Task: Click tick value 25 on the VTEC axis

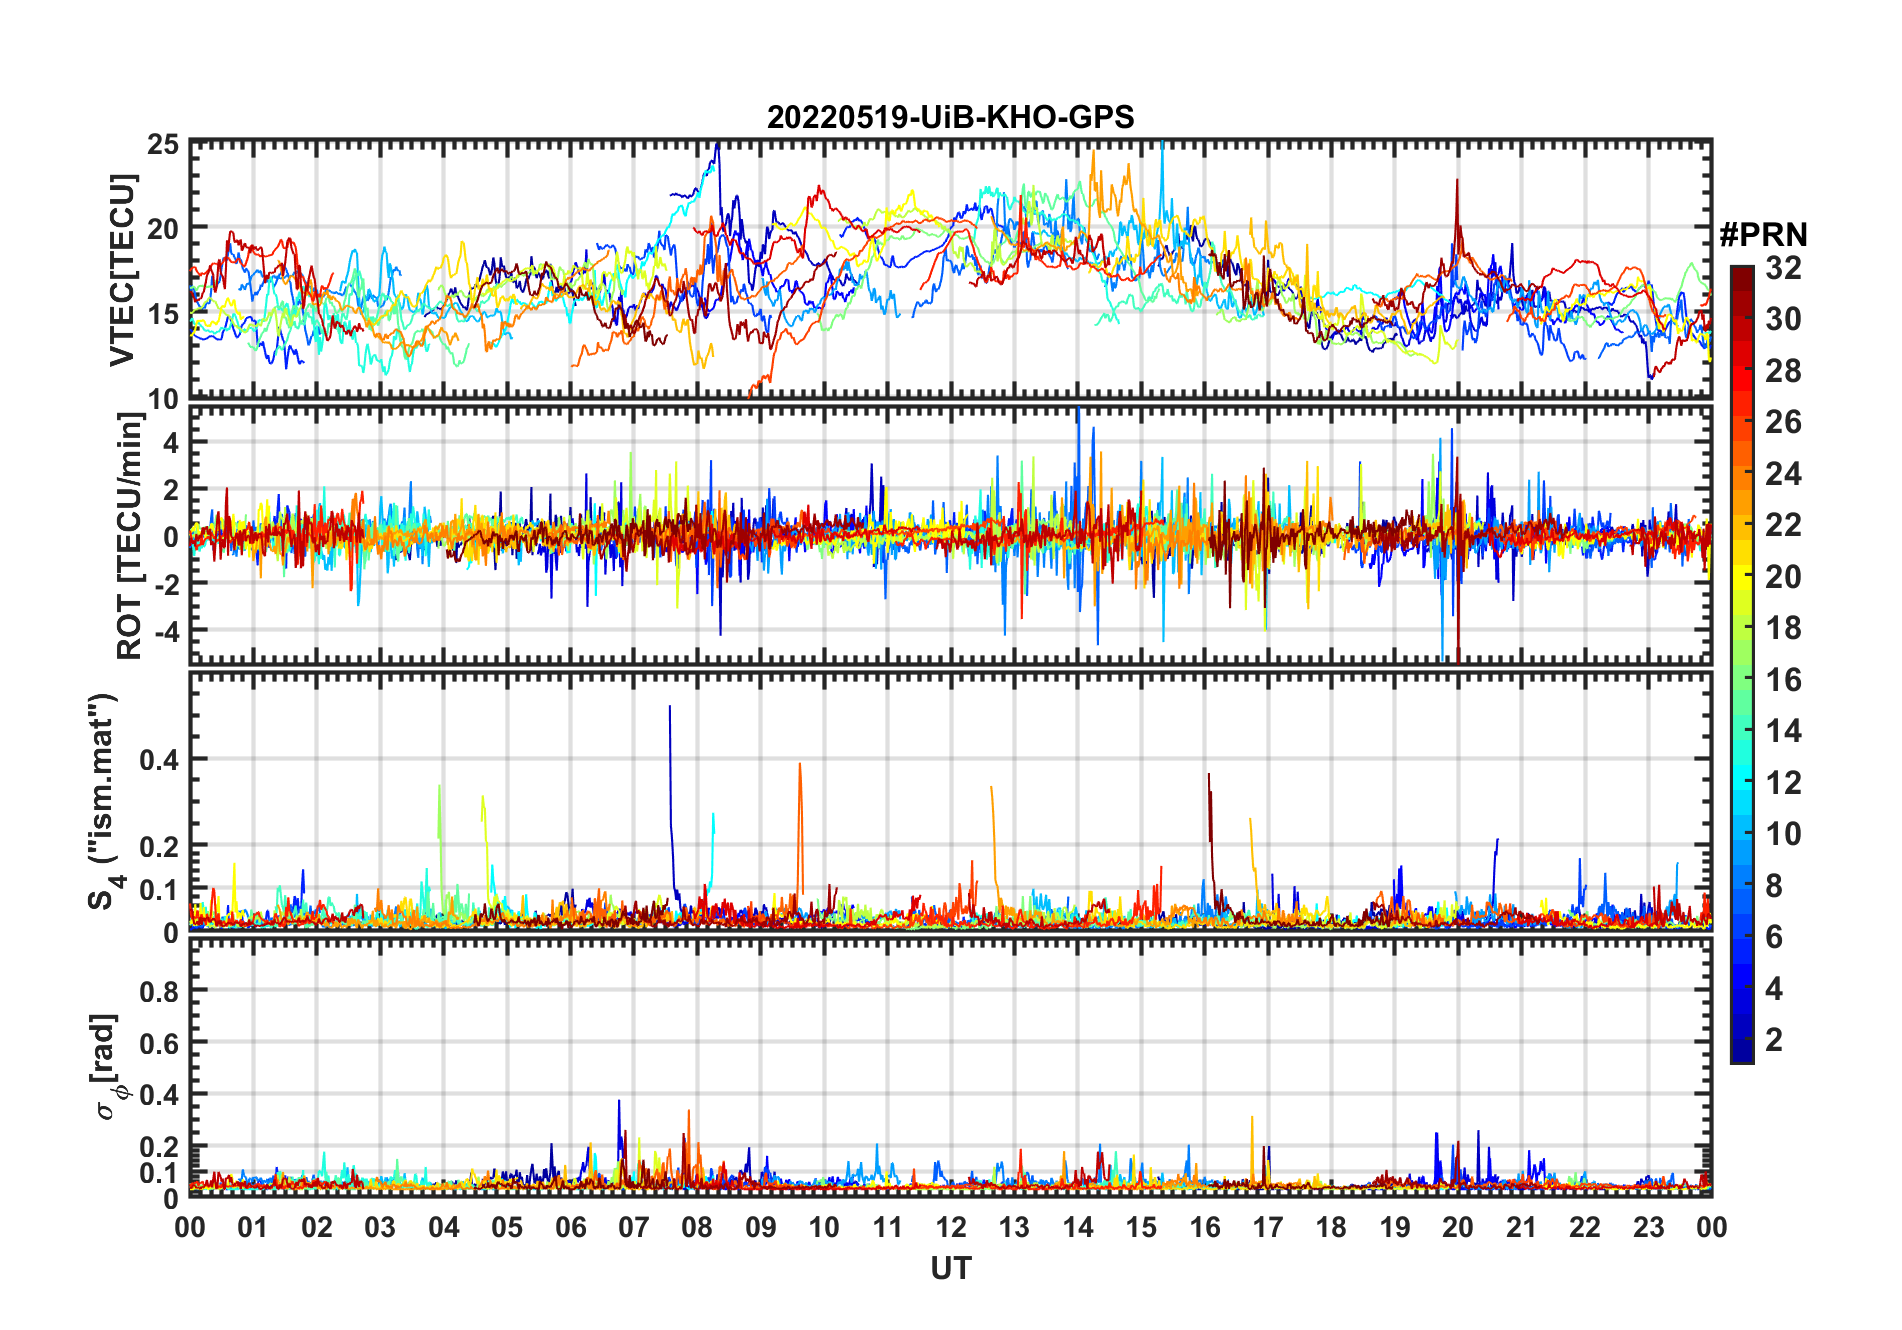Action: click(164, 144)
